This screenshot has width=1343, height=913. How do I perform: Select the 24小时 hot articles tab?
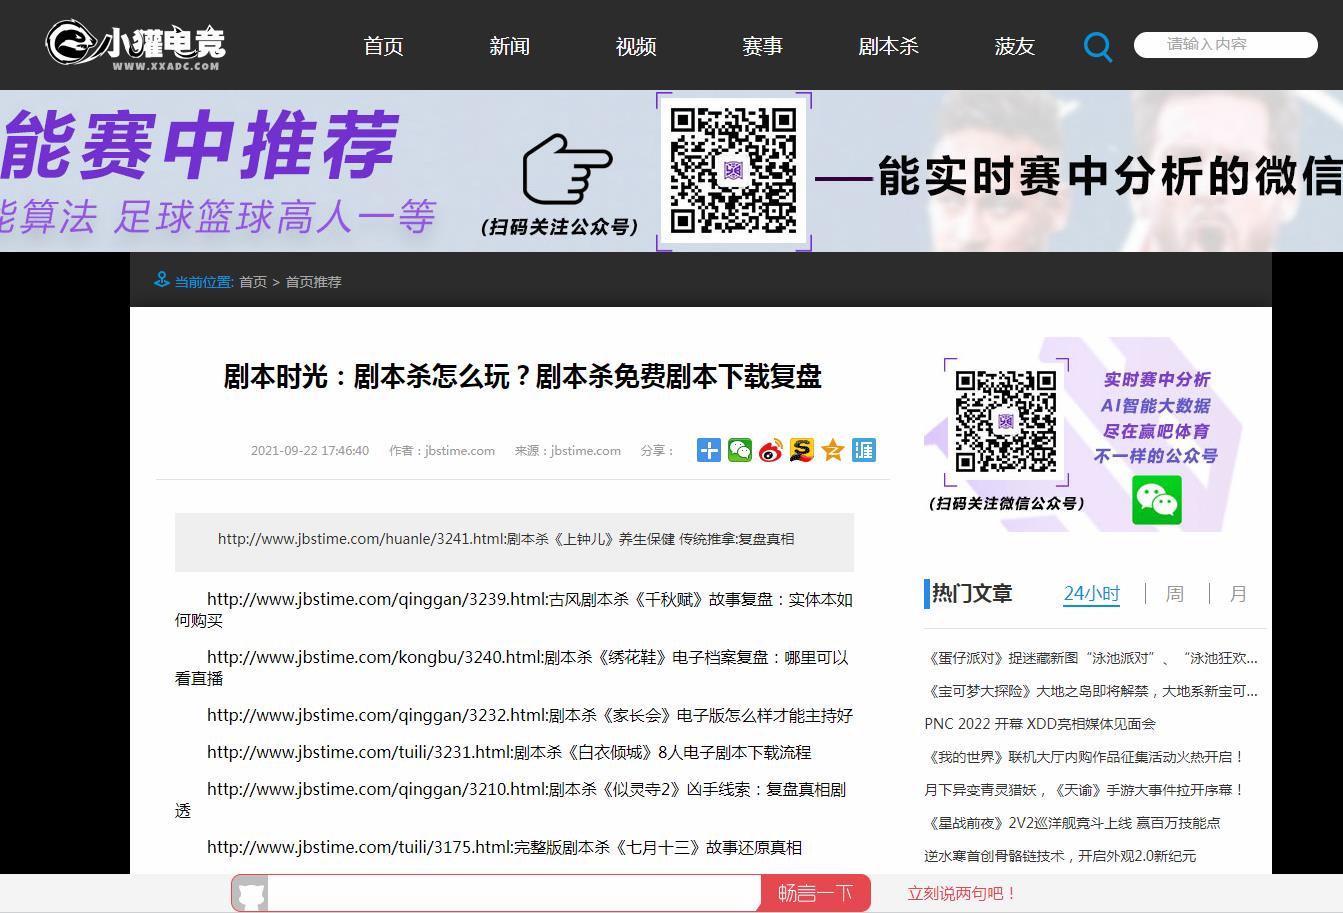pos(1091,593)
